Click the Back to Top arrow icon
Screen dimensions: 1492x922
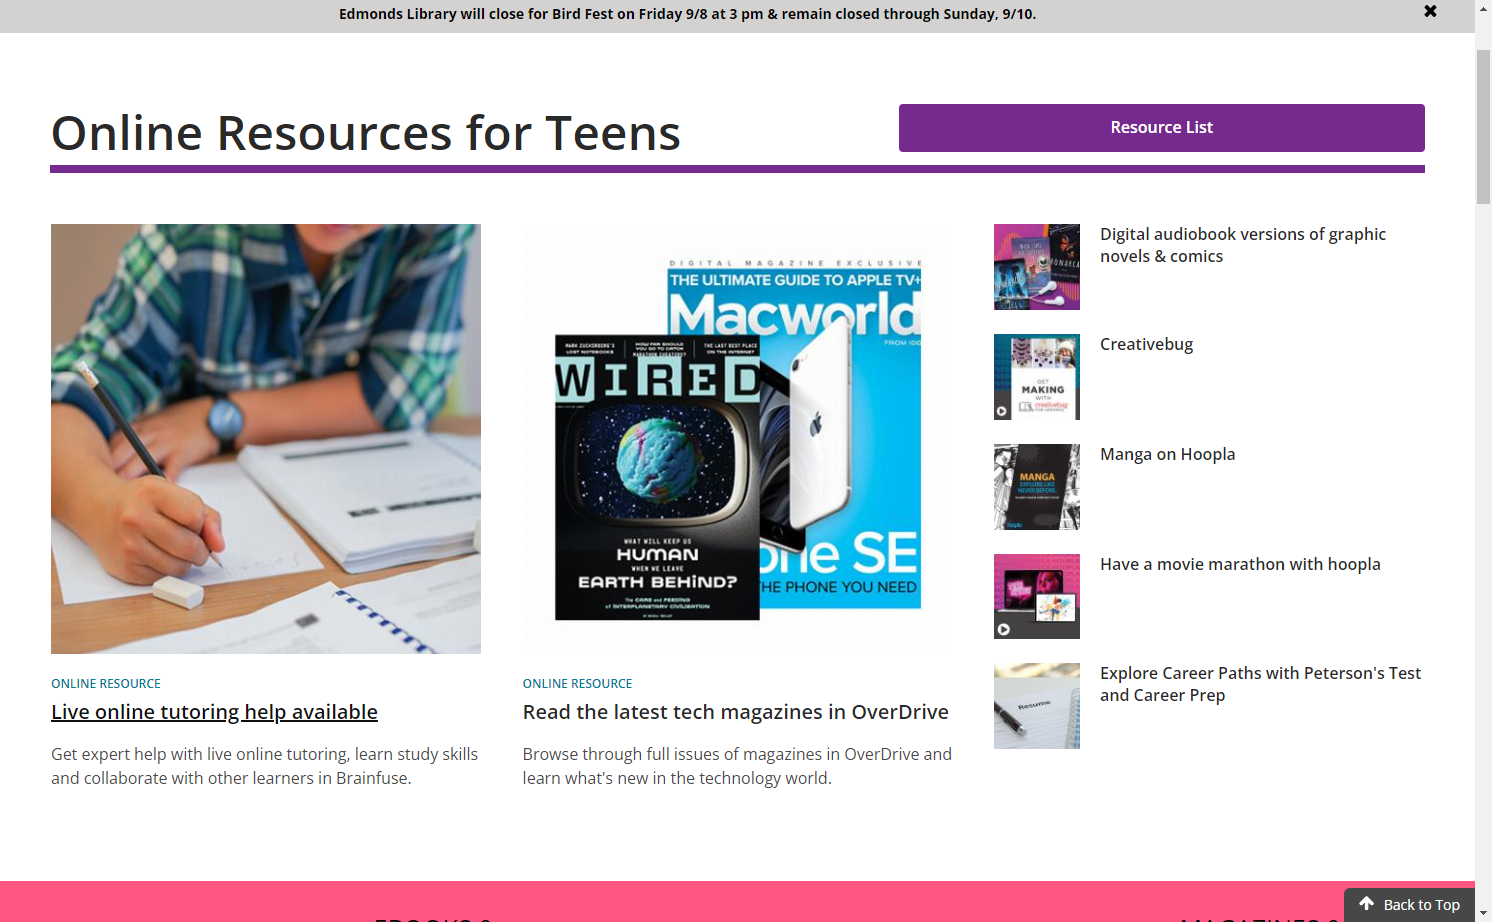1366,904
